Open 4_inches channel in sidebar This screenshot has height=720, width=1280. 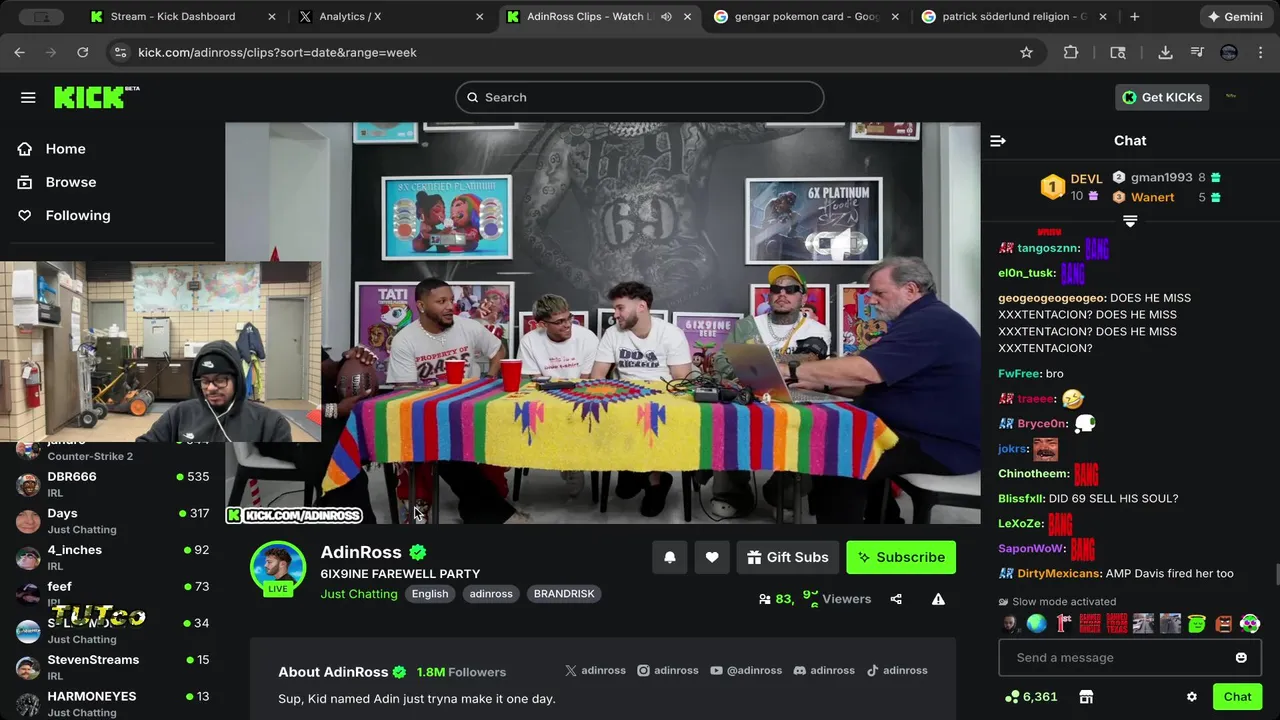point(113,557)
